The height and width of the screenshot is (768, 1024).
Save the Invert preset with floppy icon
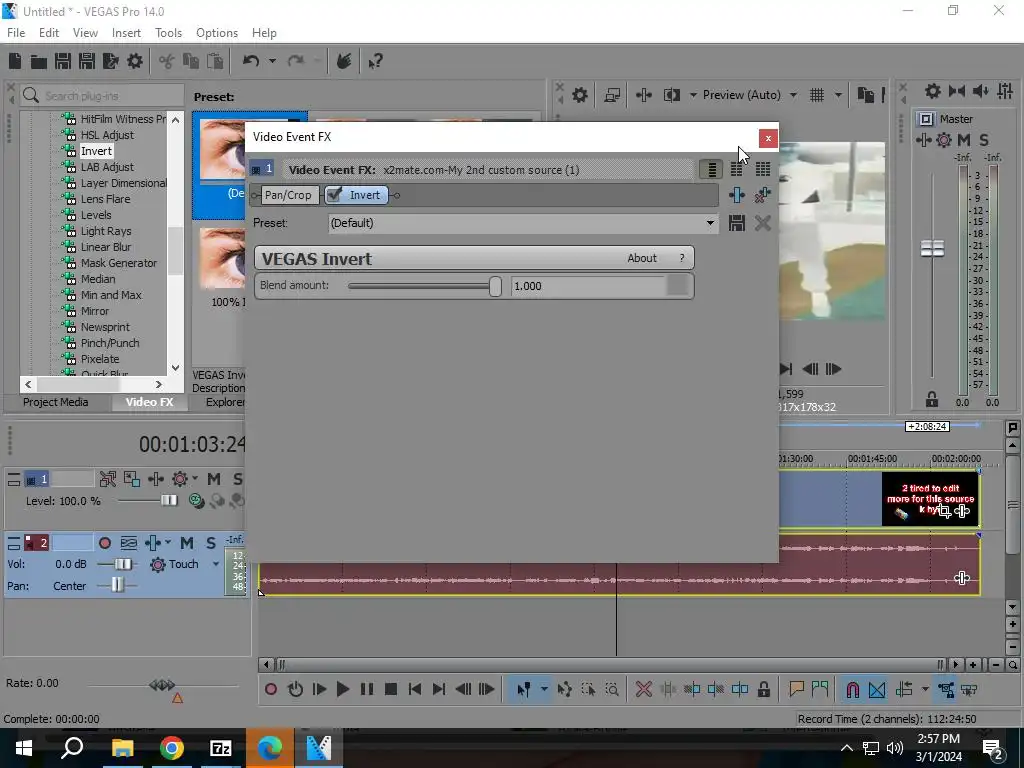737,223
